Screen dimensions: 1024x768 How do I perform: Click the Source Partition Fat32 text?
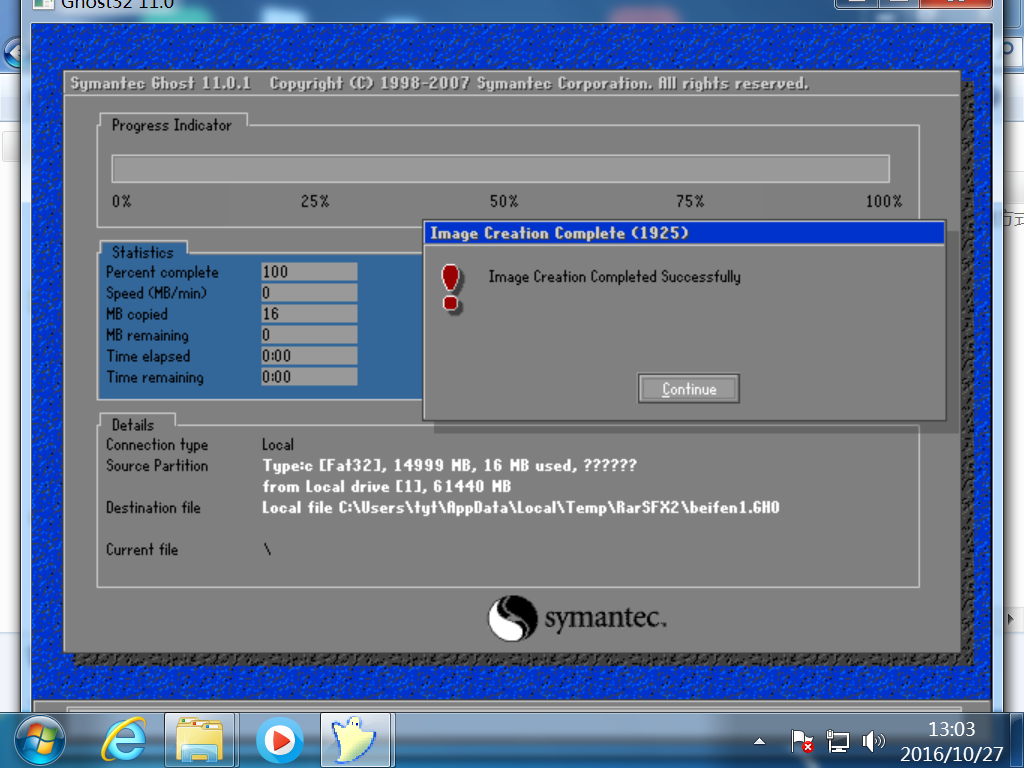point(449,466)
